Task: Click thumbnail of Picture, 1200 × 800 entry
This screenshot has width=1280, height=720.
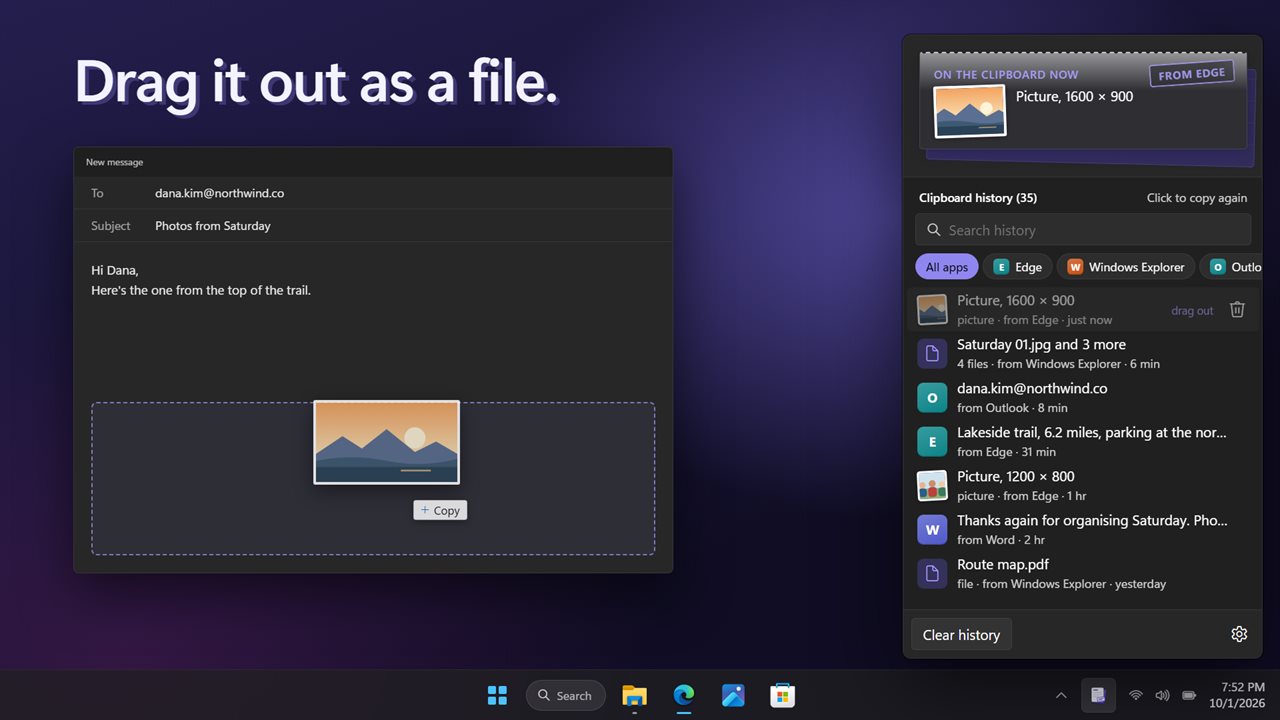Action: (x=932, y=486)
